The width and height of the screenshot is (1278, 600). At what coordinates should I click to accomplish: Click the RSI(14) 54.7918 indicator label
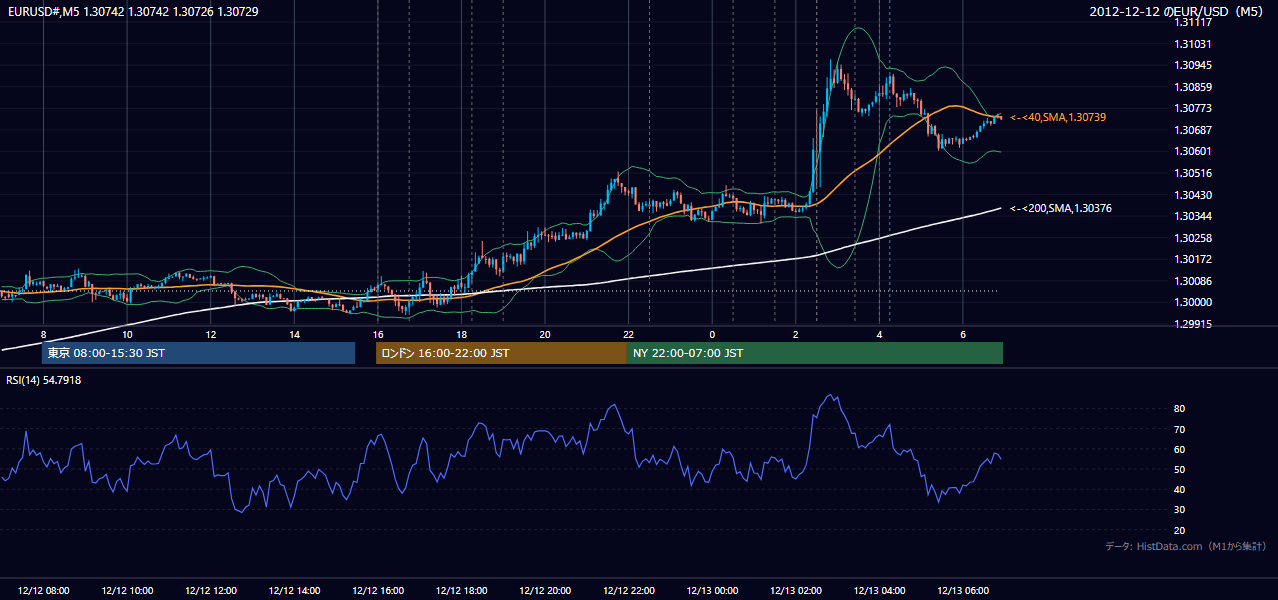[44, 380]
